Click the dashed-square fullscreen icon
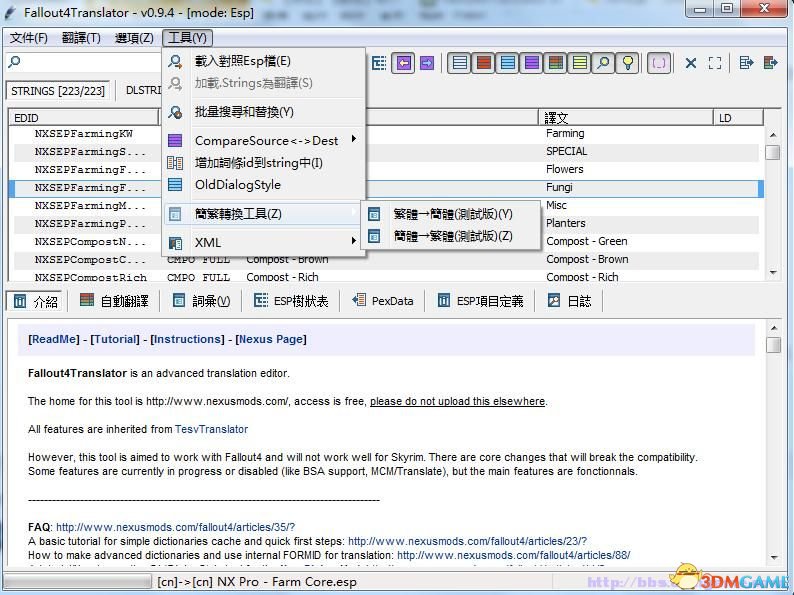The image size is (794, 595). 714,63
